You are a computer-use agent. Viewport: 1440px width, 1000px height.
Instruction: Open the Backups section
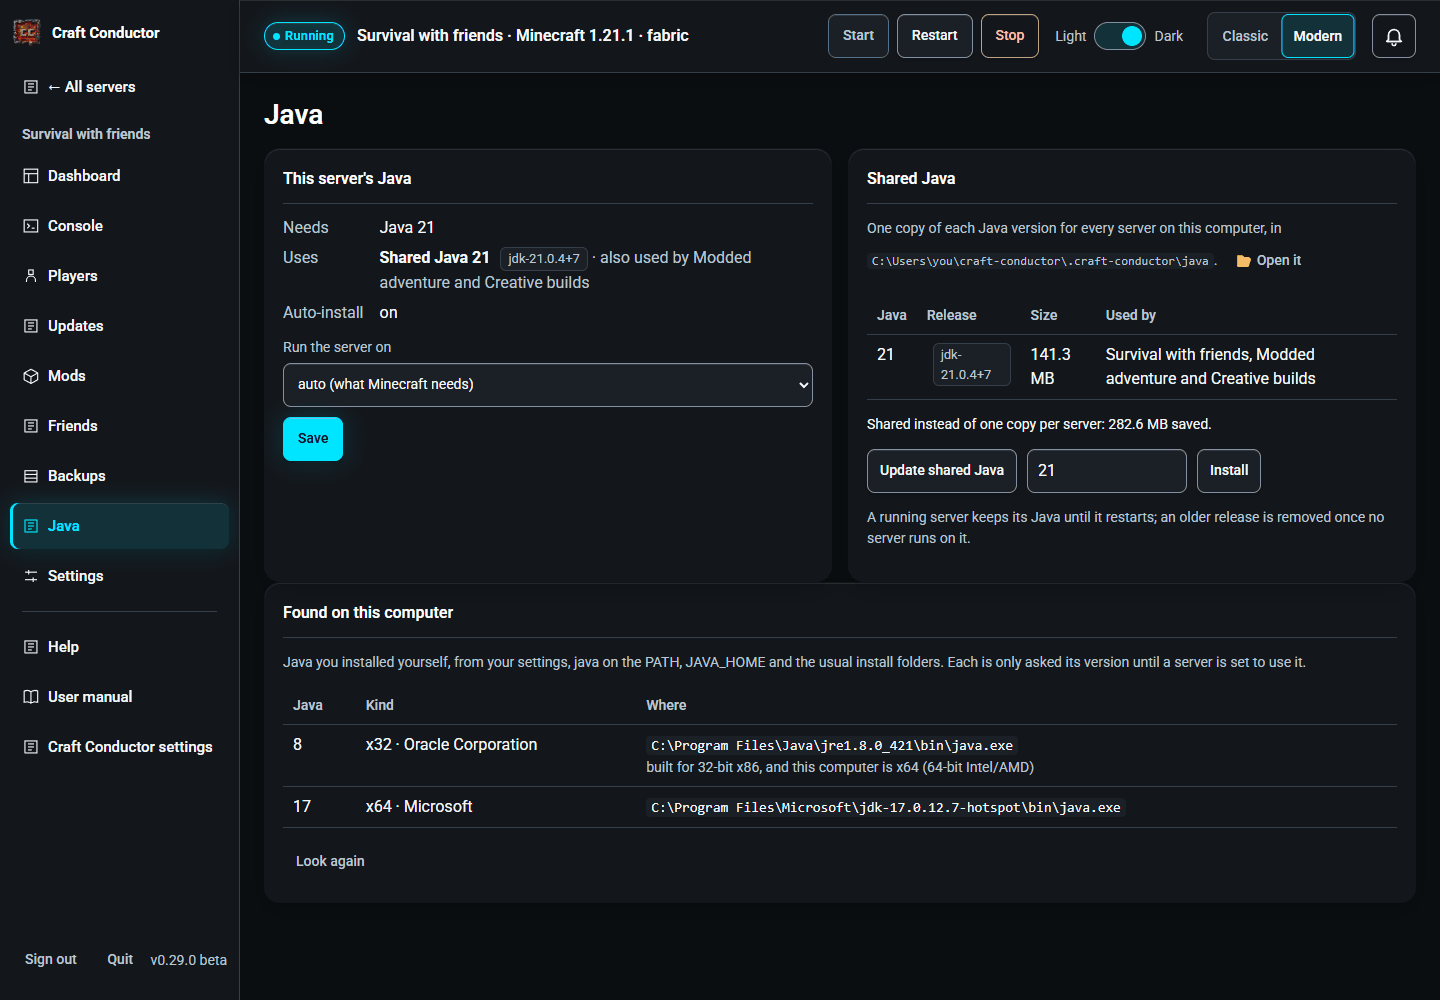pyautogui.click(x=120, y=476)
